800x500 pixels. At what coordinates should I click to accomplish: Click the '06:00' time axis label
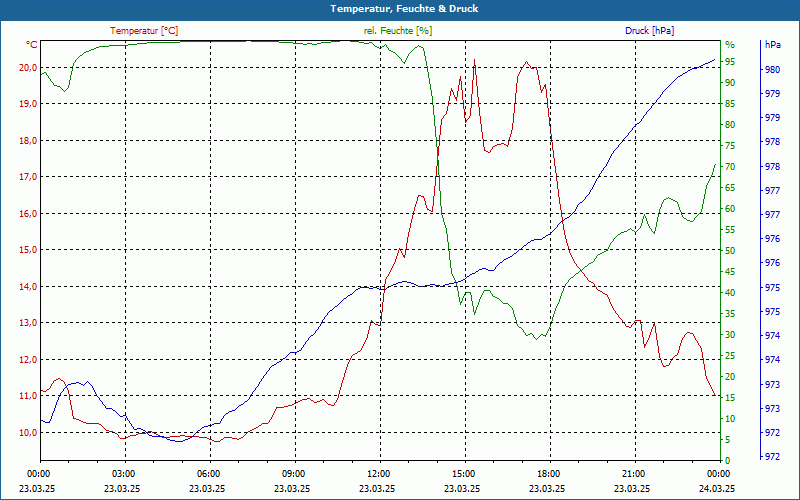[207, 474]
